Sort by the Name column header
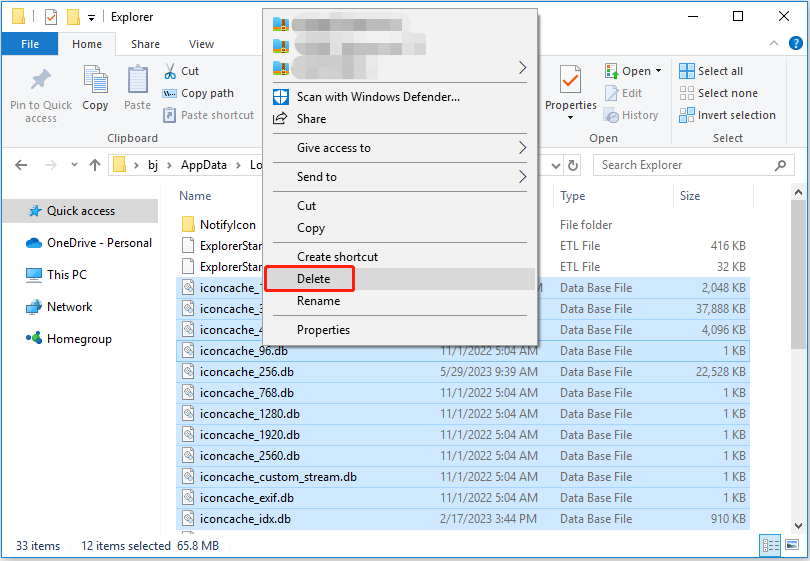This screenshot has width=810, height=561. click(x=195, y=196)
